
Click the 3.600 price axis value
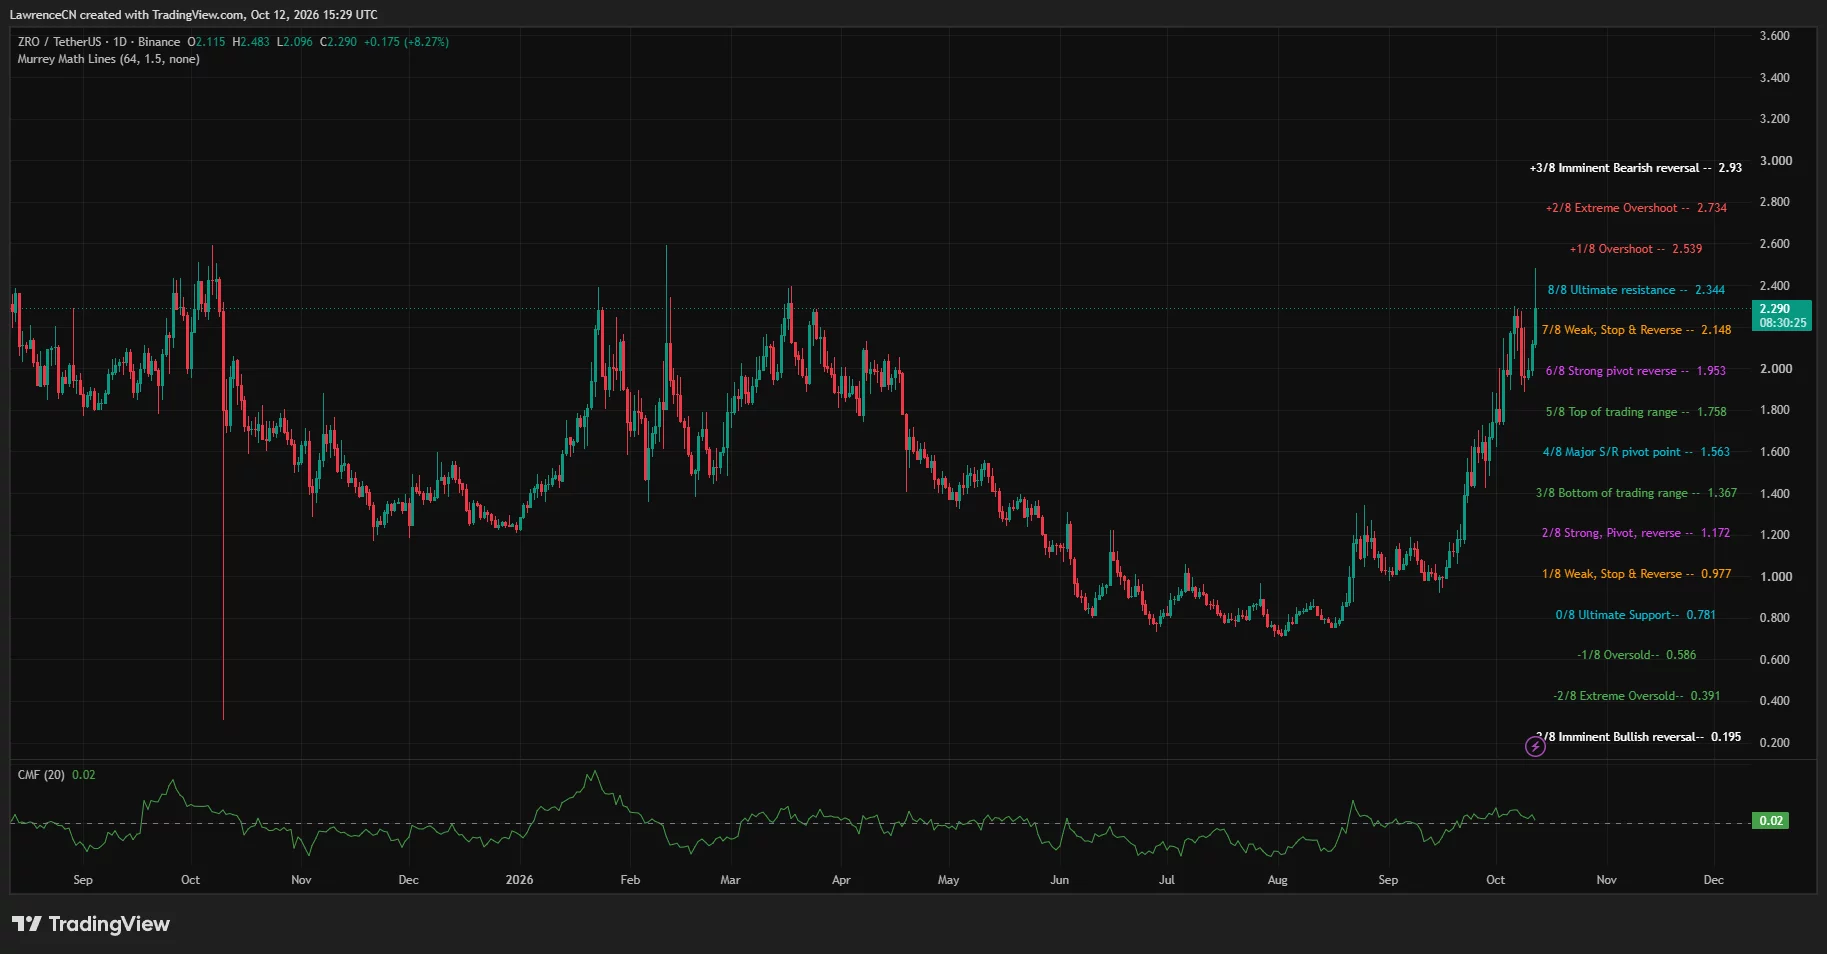pos(1775,36)
